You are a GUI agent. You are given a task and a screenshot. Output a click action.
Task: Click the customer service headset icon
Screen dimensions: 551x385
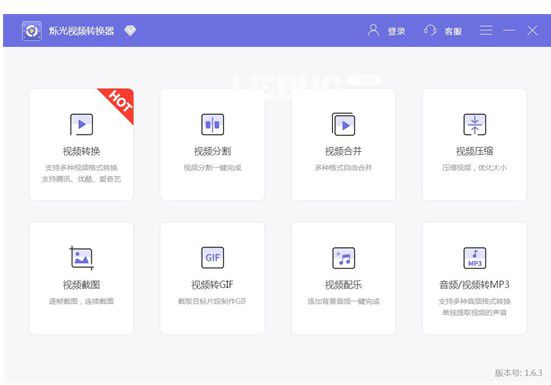click(x=430, y=31)
